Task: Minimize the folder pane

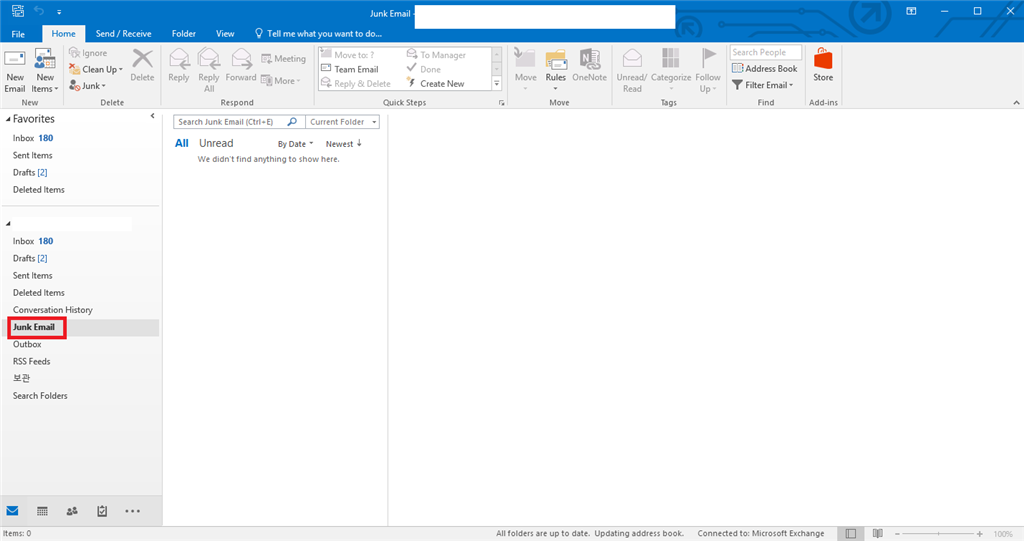Action: click(x=152, y=116)
